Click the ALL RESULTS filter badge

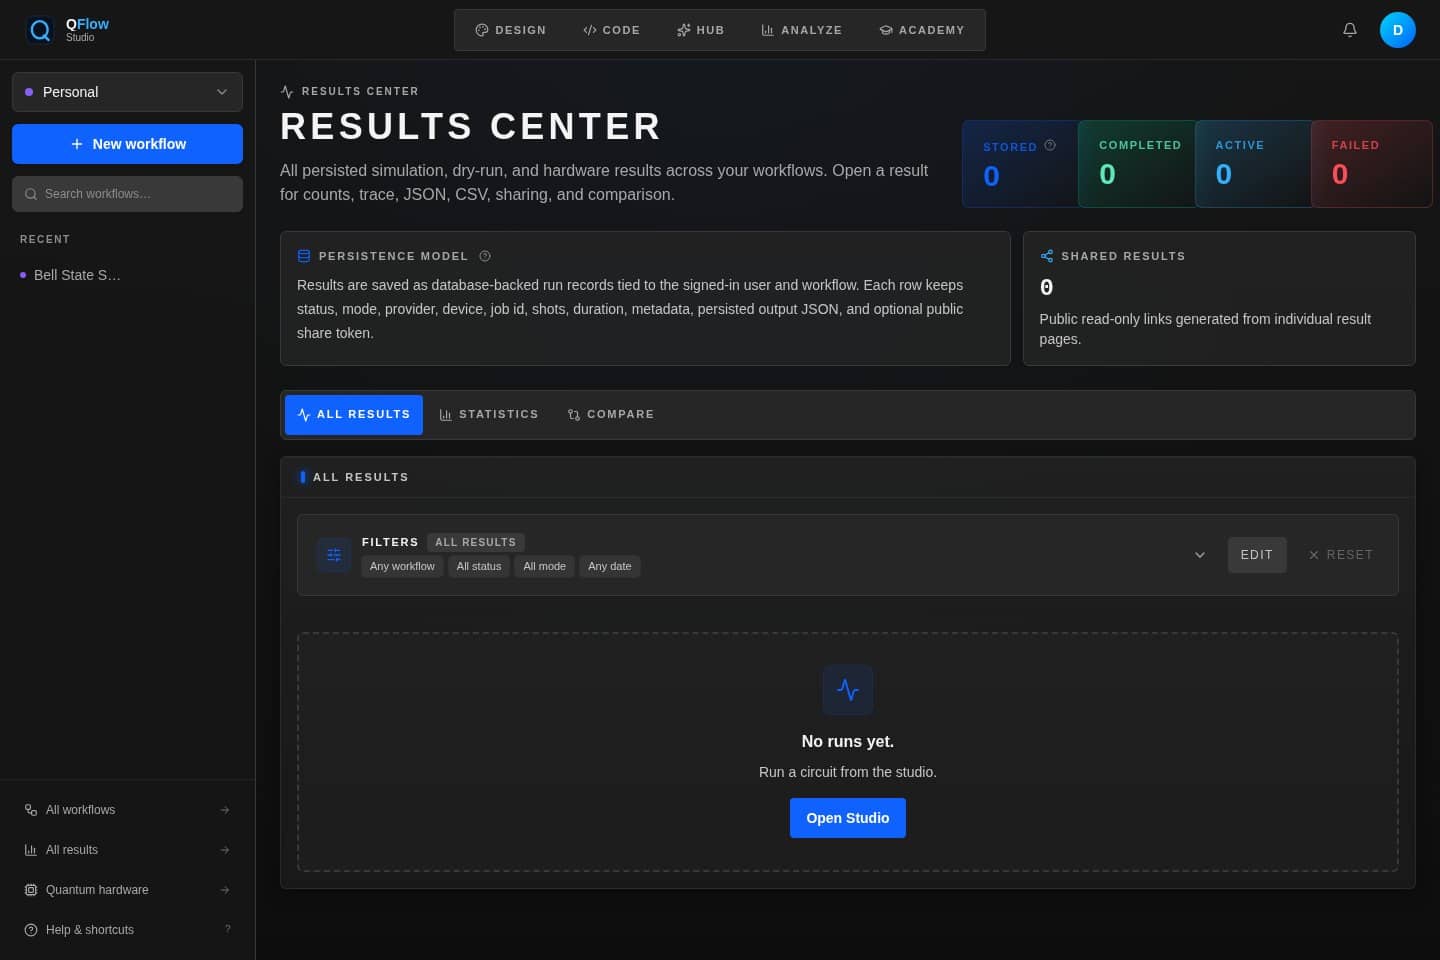pos(476,542)
